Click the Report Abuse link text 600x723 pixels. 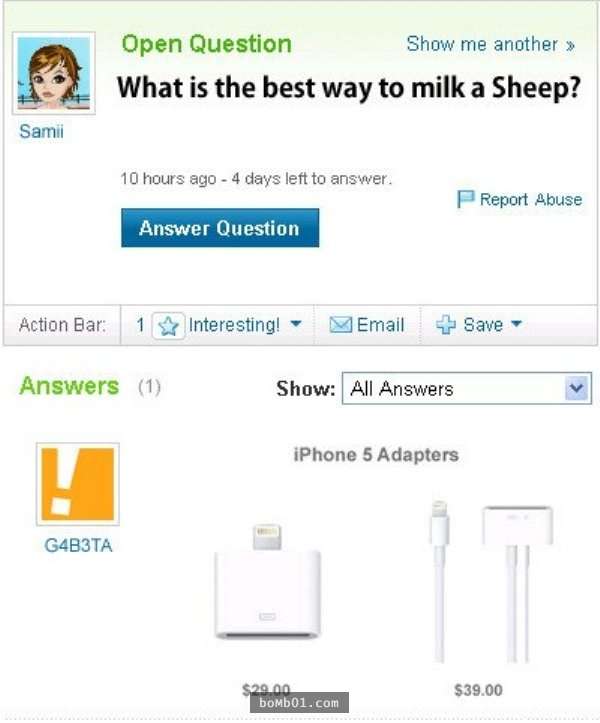(531, 200)
